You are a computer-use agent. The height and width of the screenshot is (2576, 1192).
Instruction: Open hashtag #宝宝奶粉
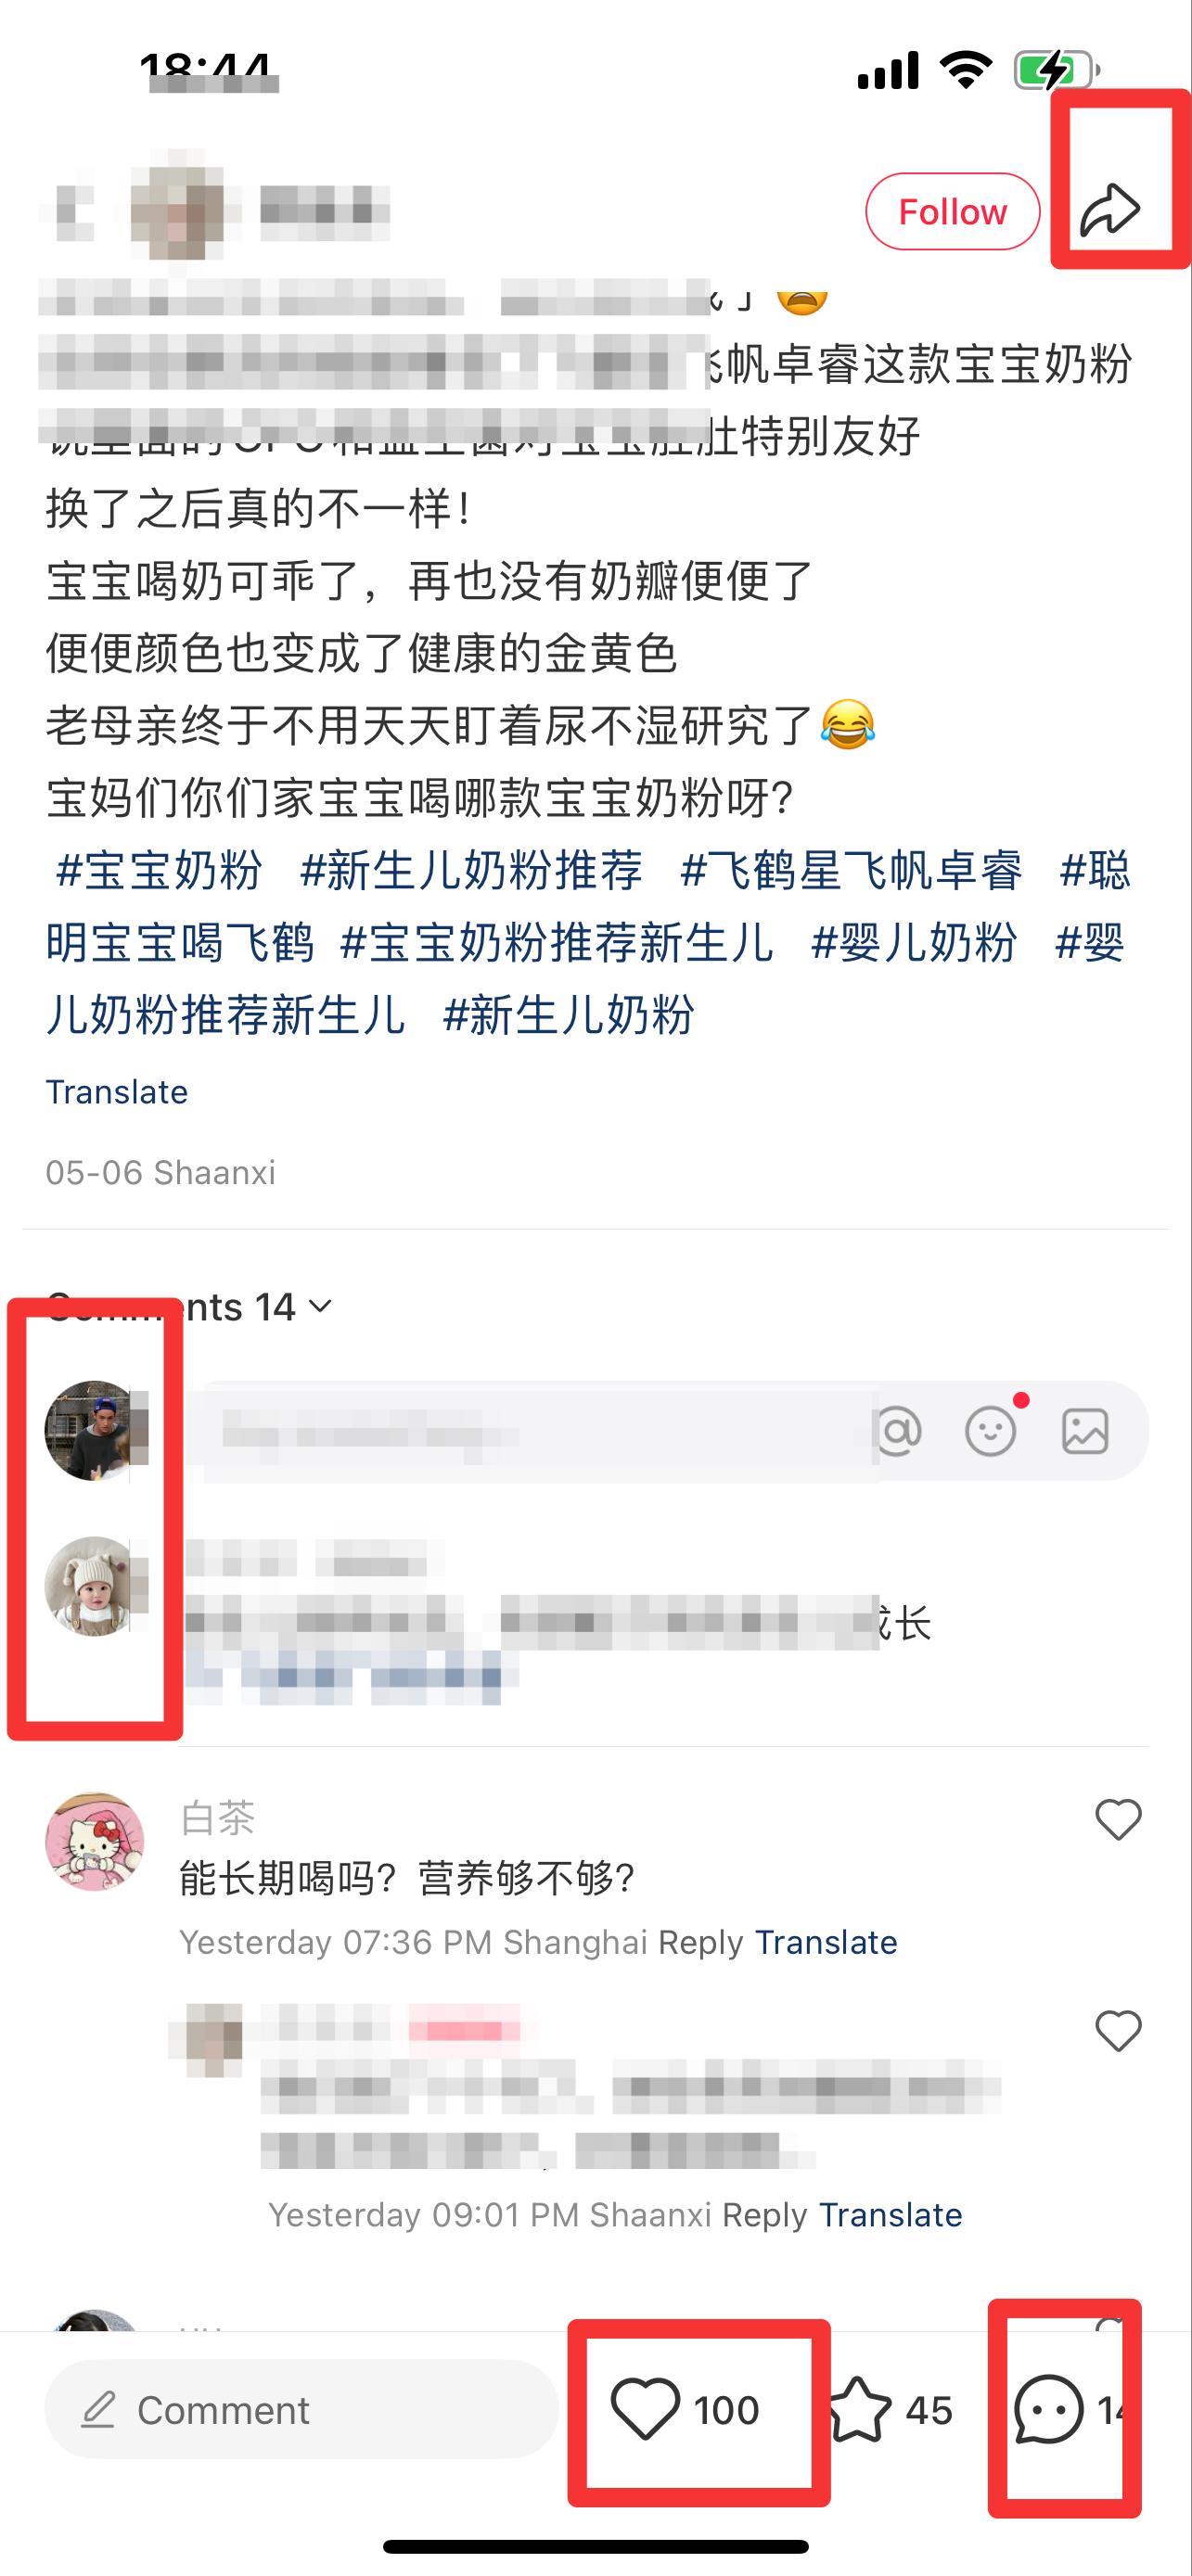tap(159, 870)
